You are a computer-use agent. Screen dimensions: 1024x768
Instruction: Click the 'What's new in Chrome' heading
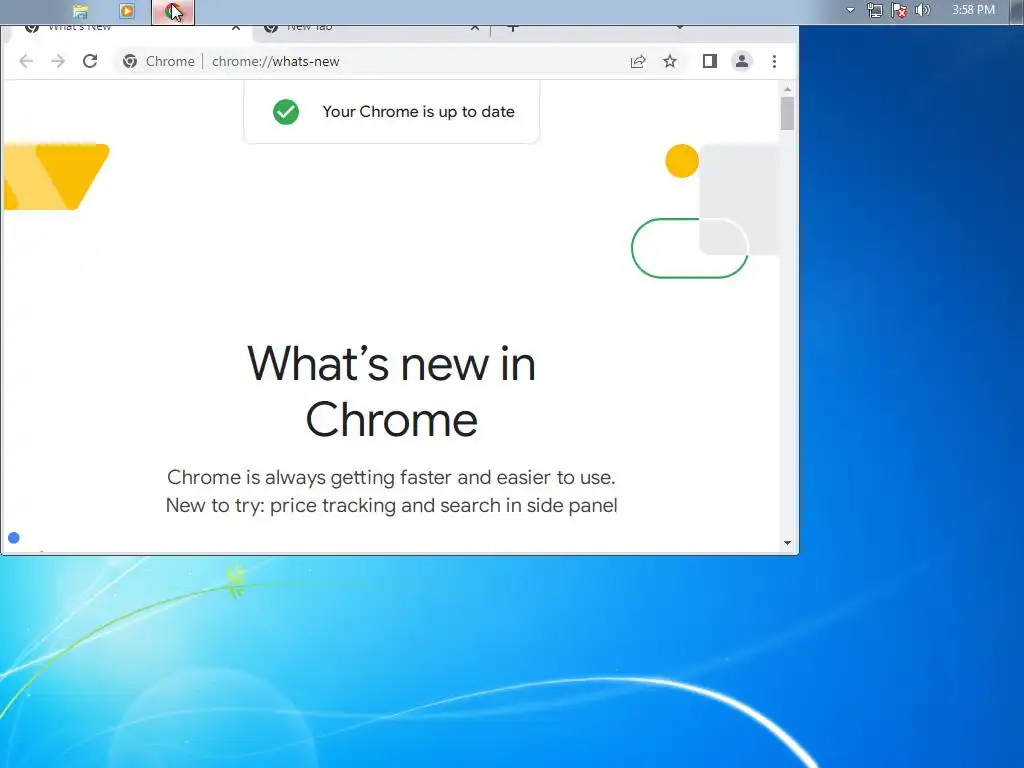pyautogui.click(x=391, y=391)
